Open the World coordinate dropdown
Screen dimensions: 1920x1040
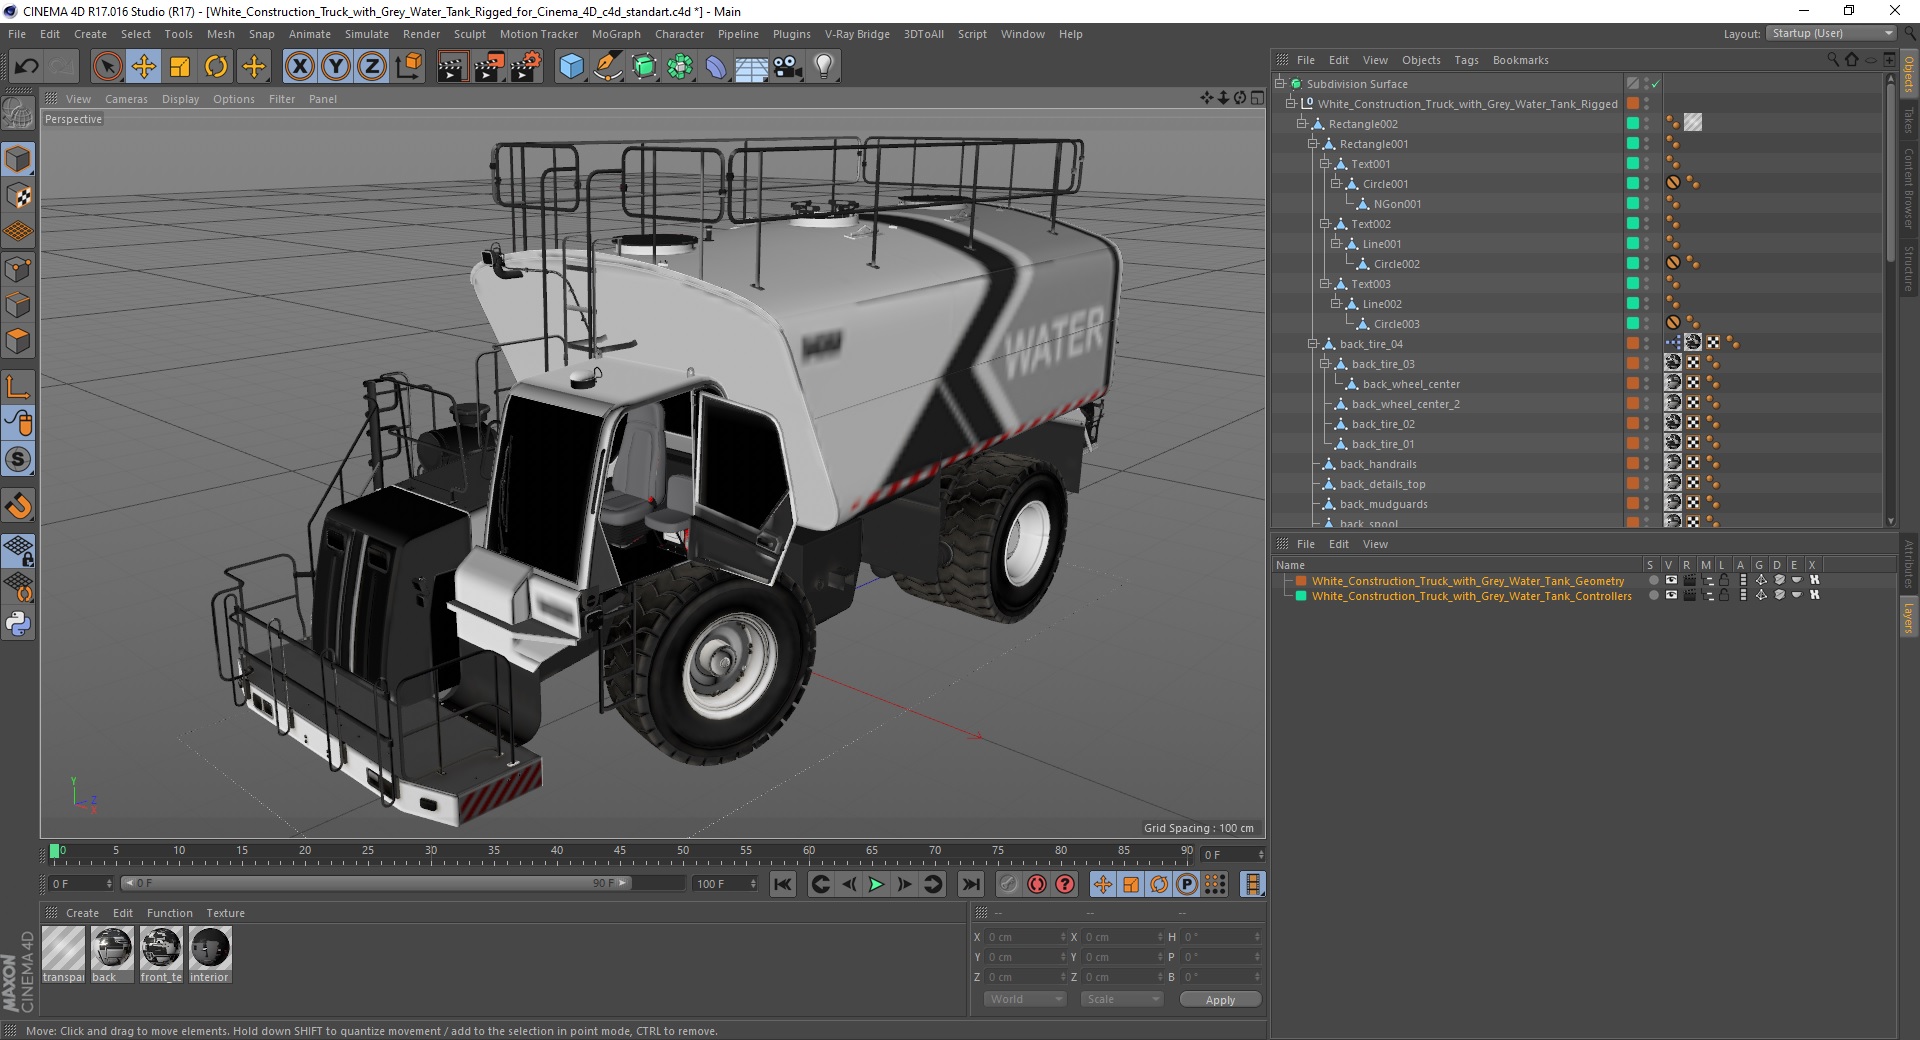tap(1025, 999)
